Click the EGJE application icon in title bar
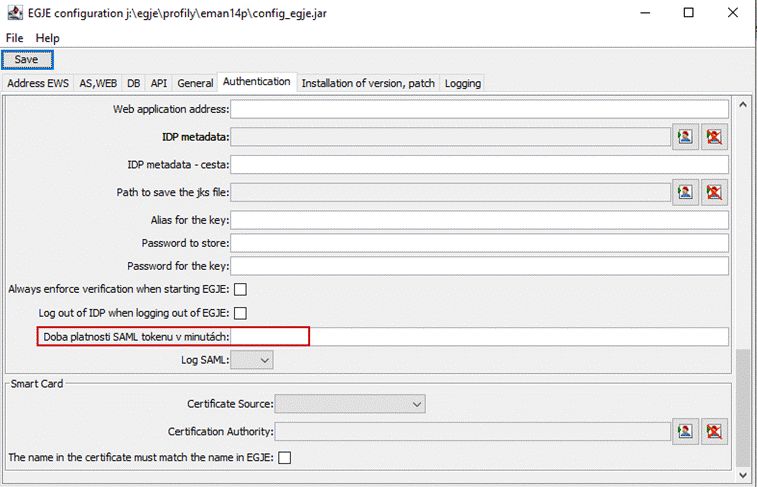 [x=15, y=13]
